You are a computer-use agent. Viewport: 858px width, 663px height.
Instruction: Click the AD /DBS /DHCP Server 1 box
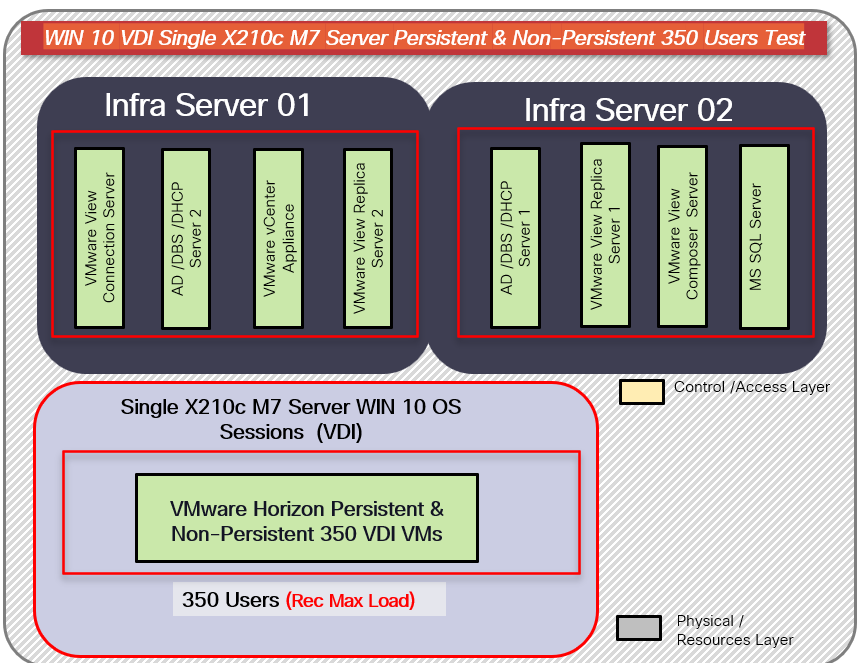pyautogui.click(x=515, y=238)
